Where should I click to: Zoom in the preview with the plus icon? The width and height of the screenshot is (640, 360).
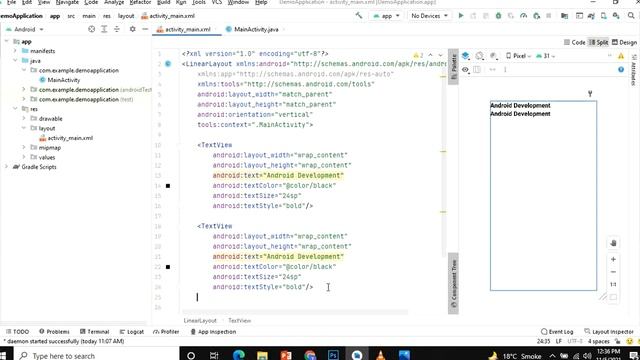click(x=613, y=259)
